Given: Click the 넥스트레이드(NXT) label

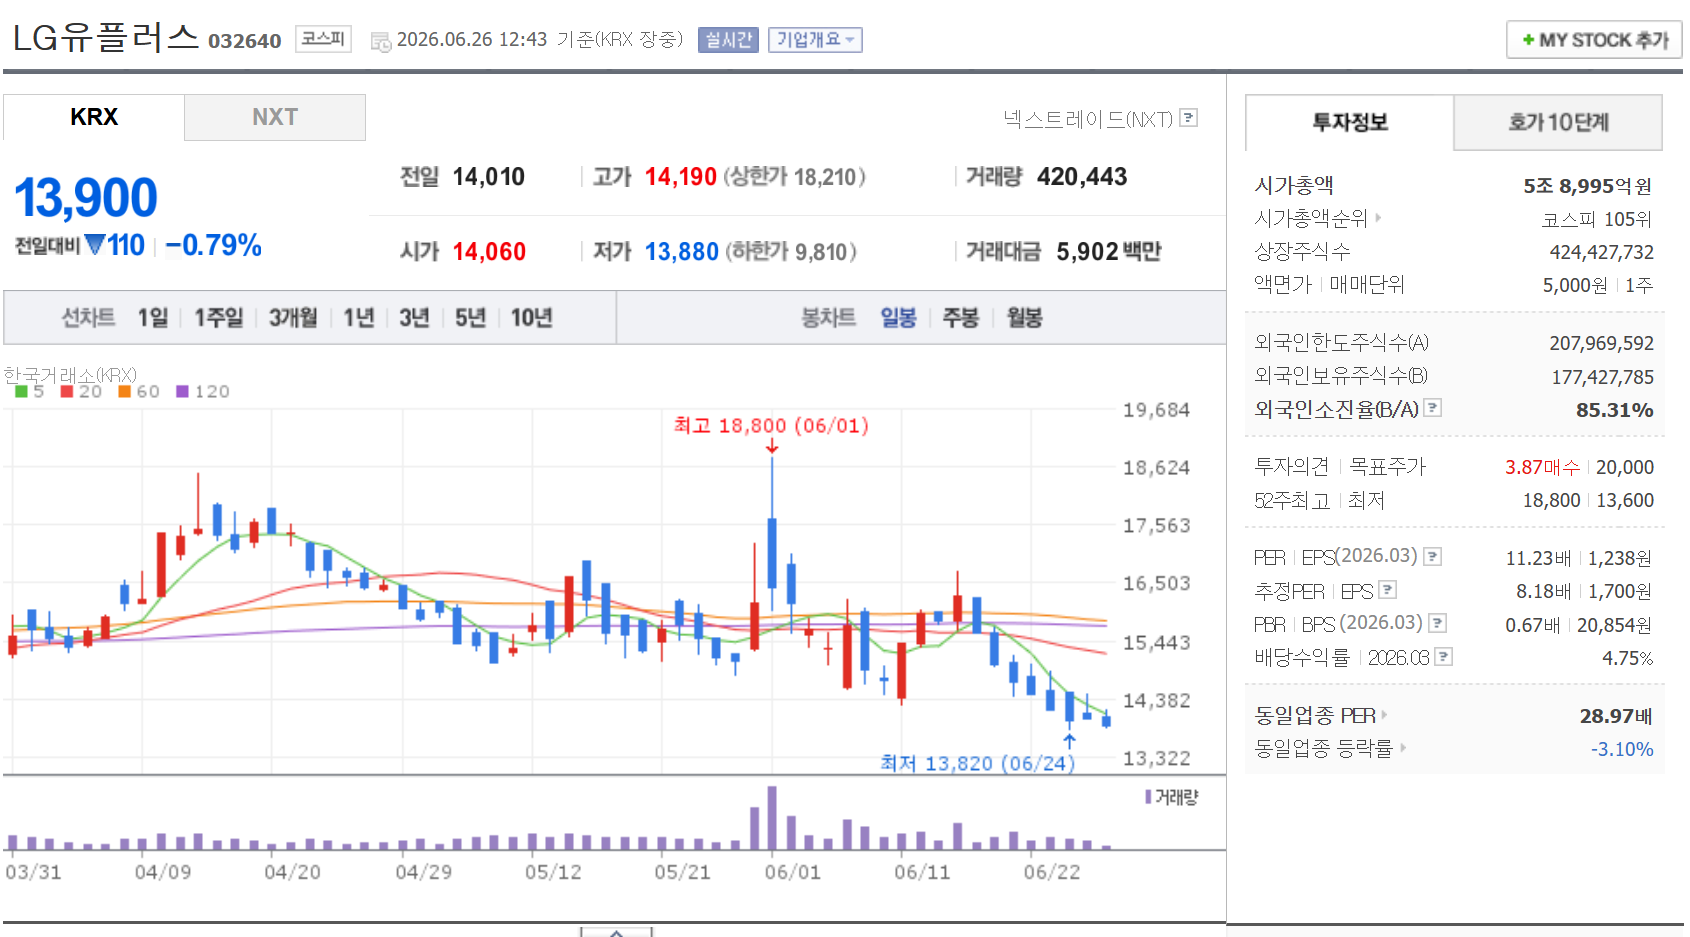Looking at the screenshot, I should tap(1088, 119).
